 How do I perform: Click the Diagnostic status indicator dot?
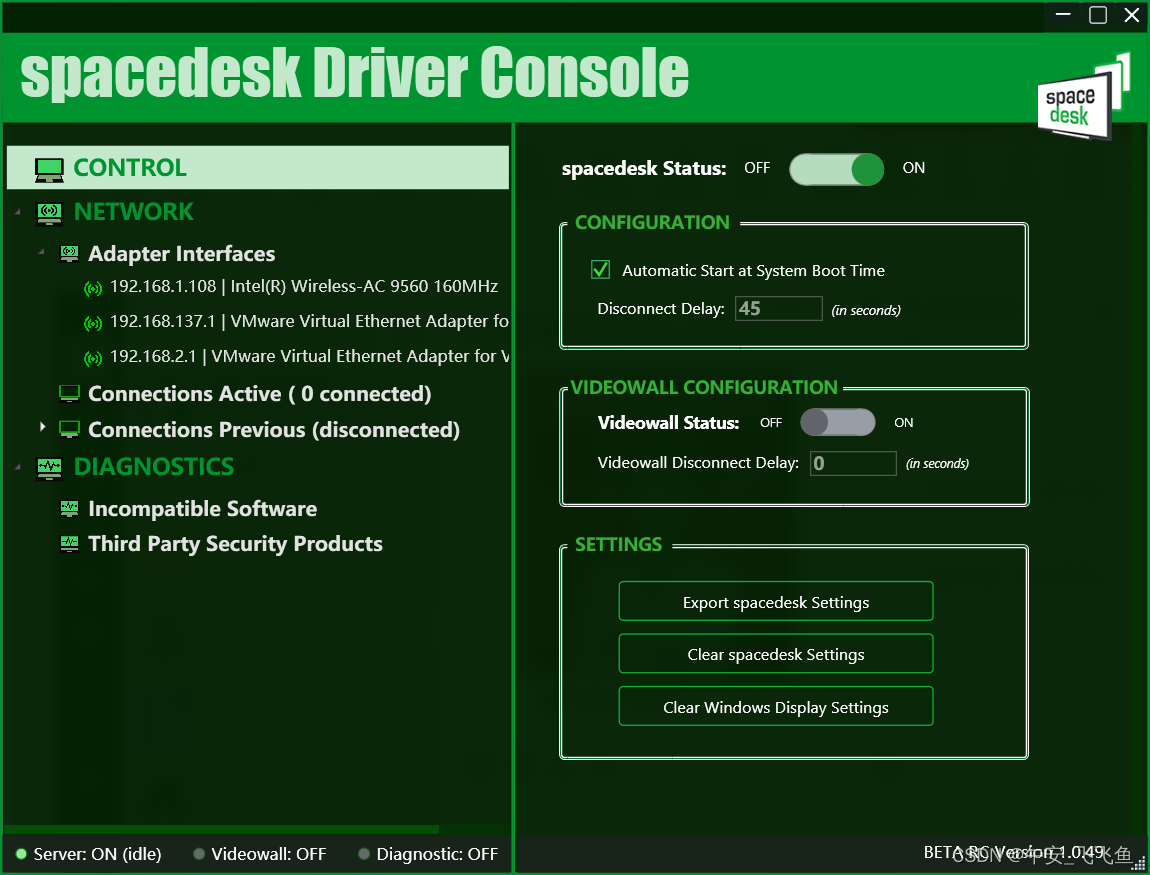[x=364, y=854]
